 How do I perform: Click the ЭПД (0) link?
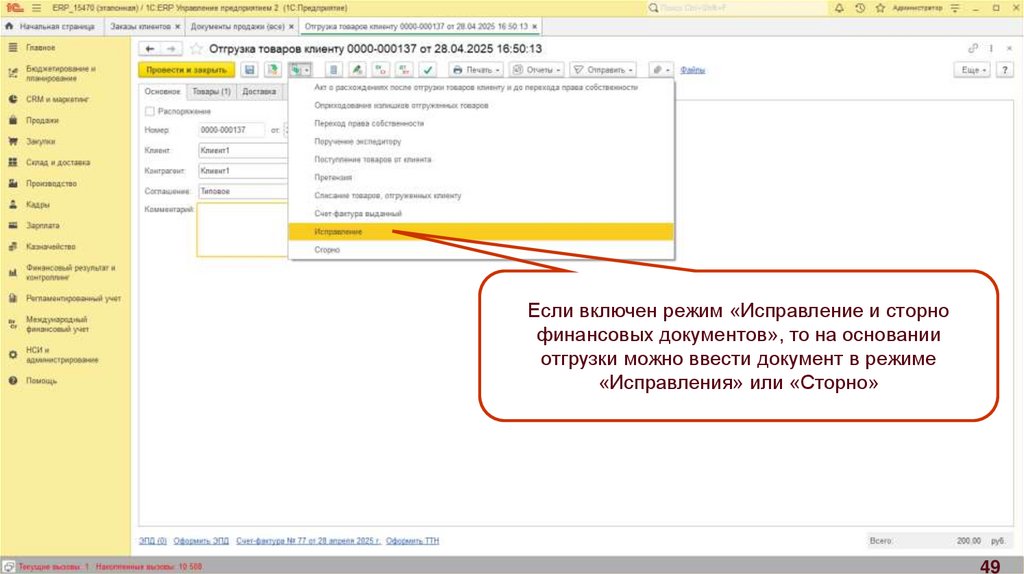click(x=153, y=541)
